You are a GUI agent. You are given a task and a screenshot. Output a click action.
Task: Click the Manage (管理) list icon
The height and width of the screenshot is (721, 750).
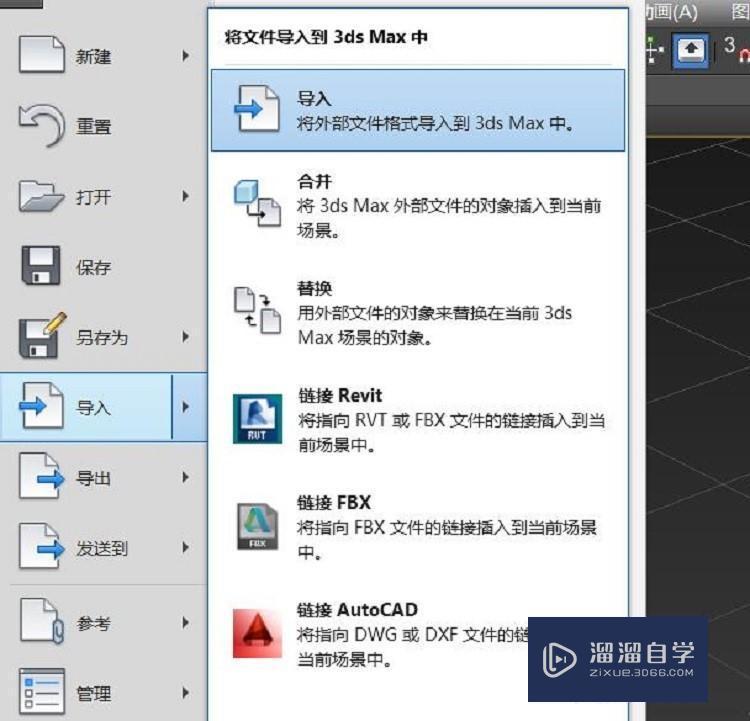tap(42, 691)
